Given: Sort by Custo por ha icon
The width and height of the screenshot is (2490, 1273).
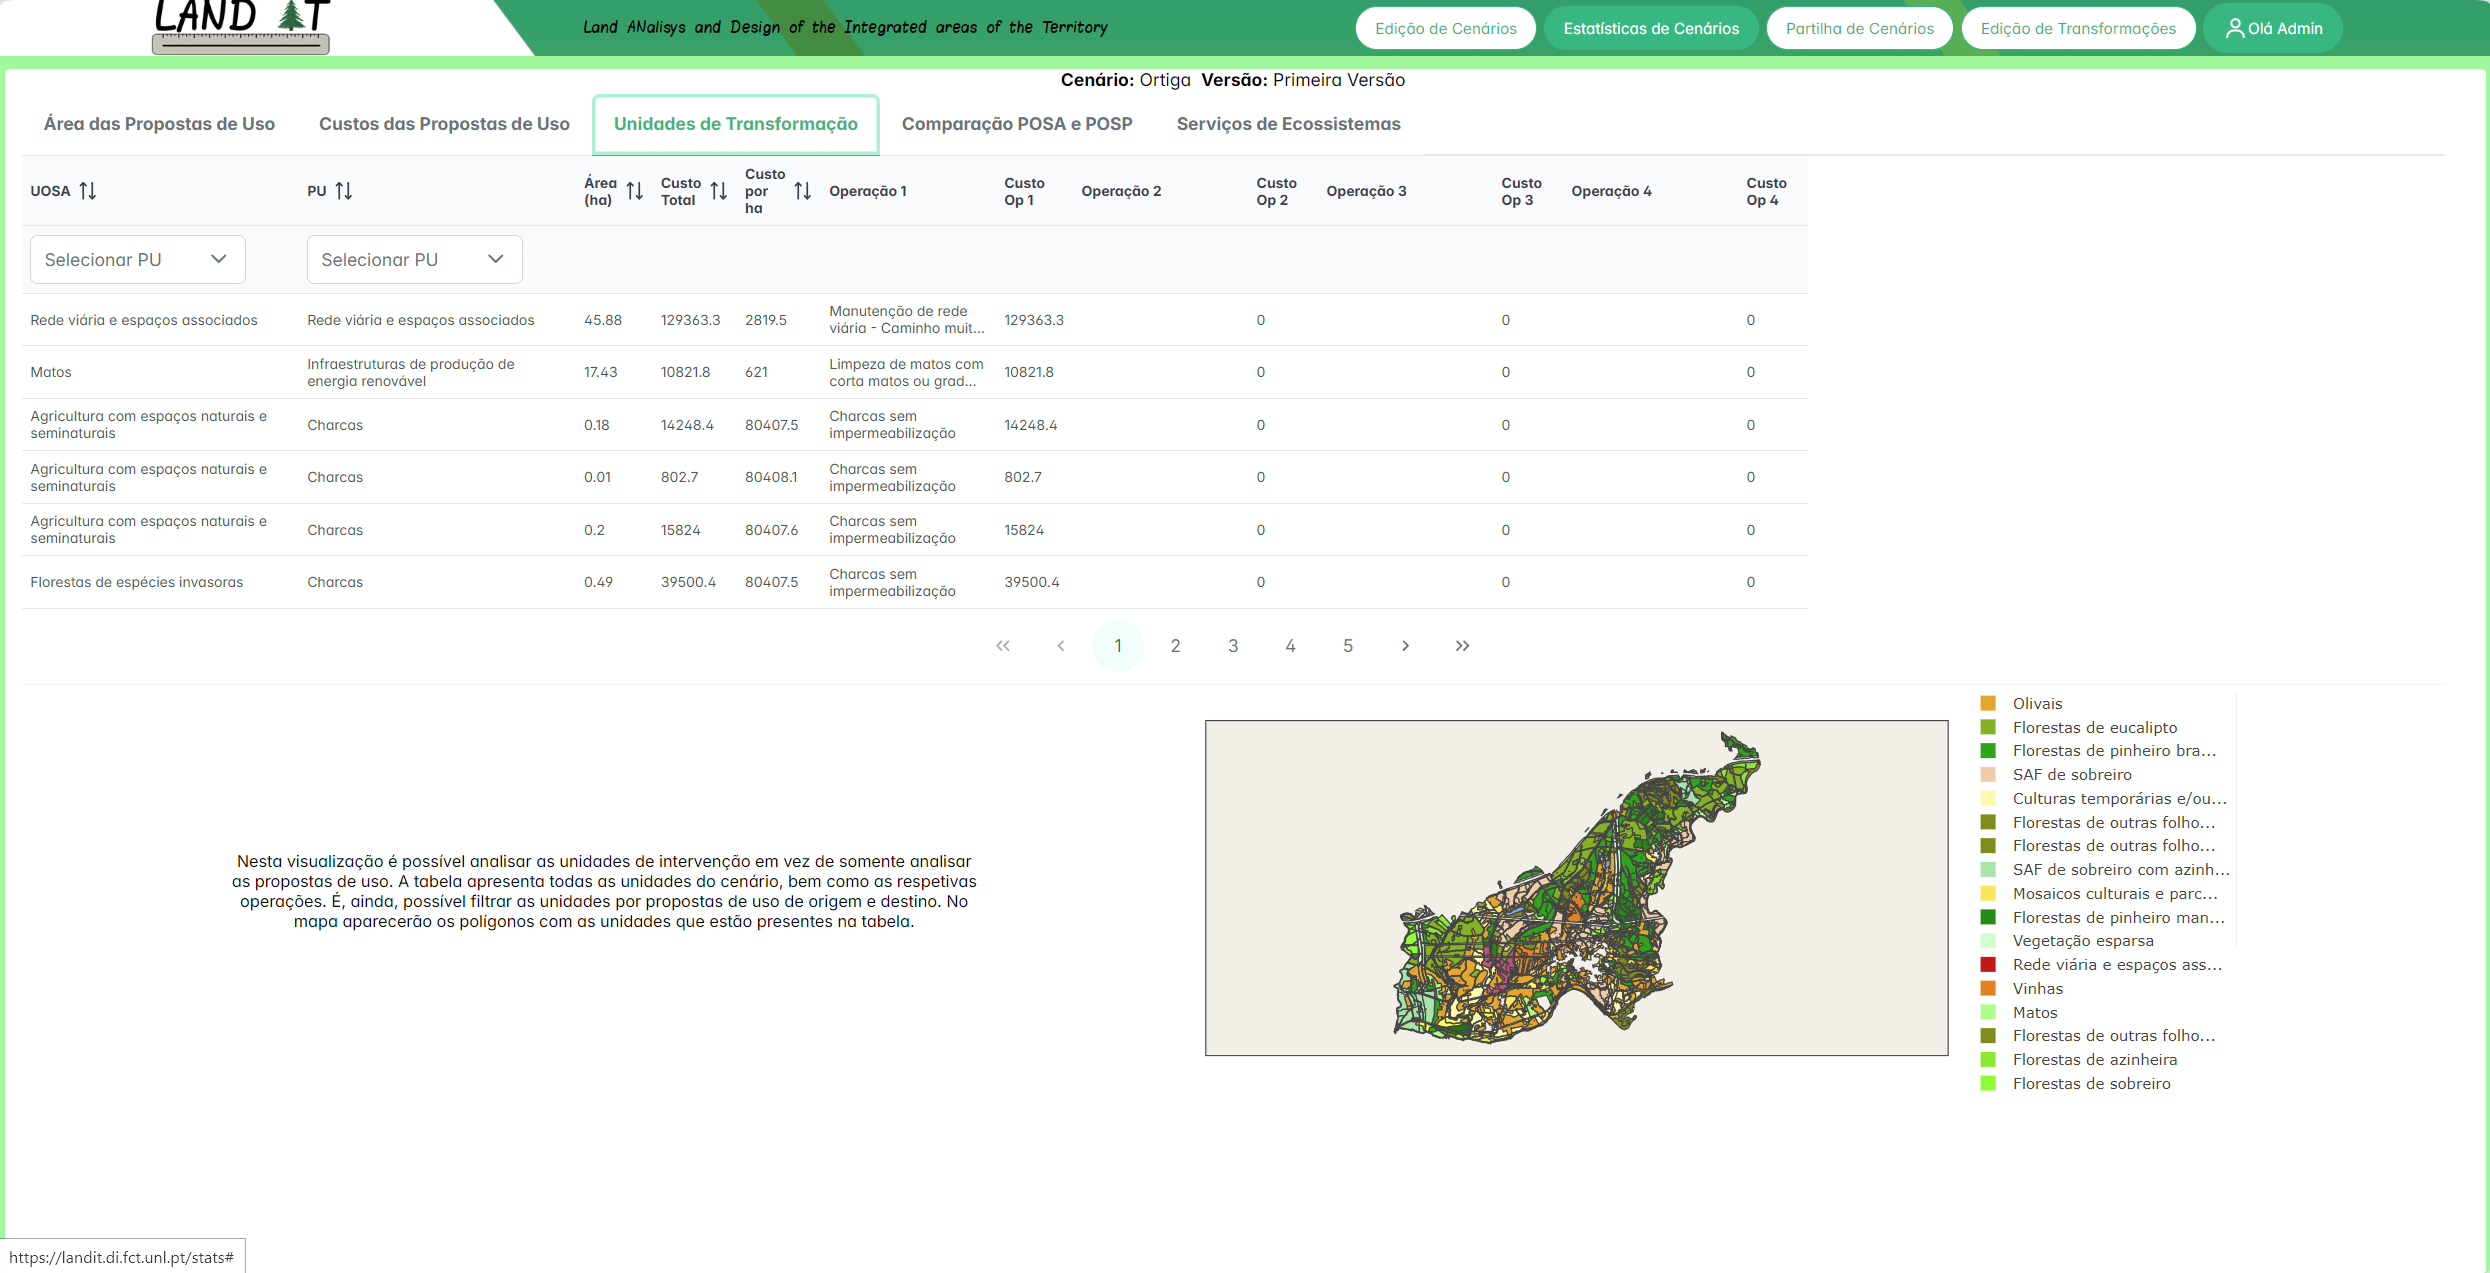Looking at the screenshot, I should tap(803, 191).
